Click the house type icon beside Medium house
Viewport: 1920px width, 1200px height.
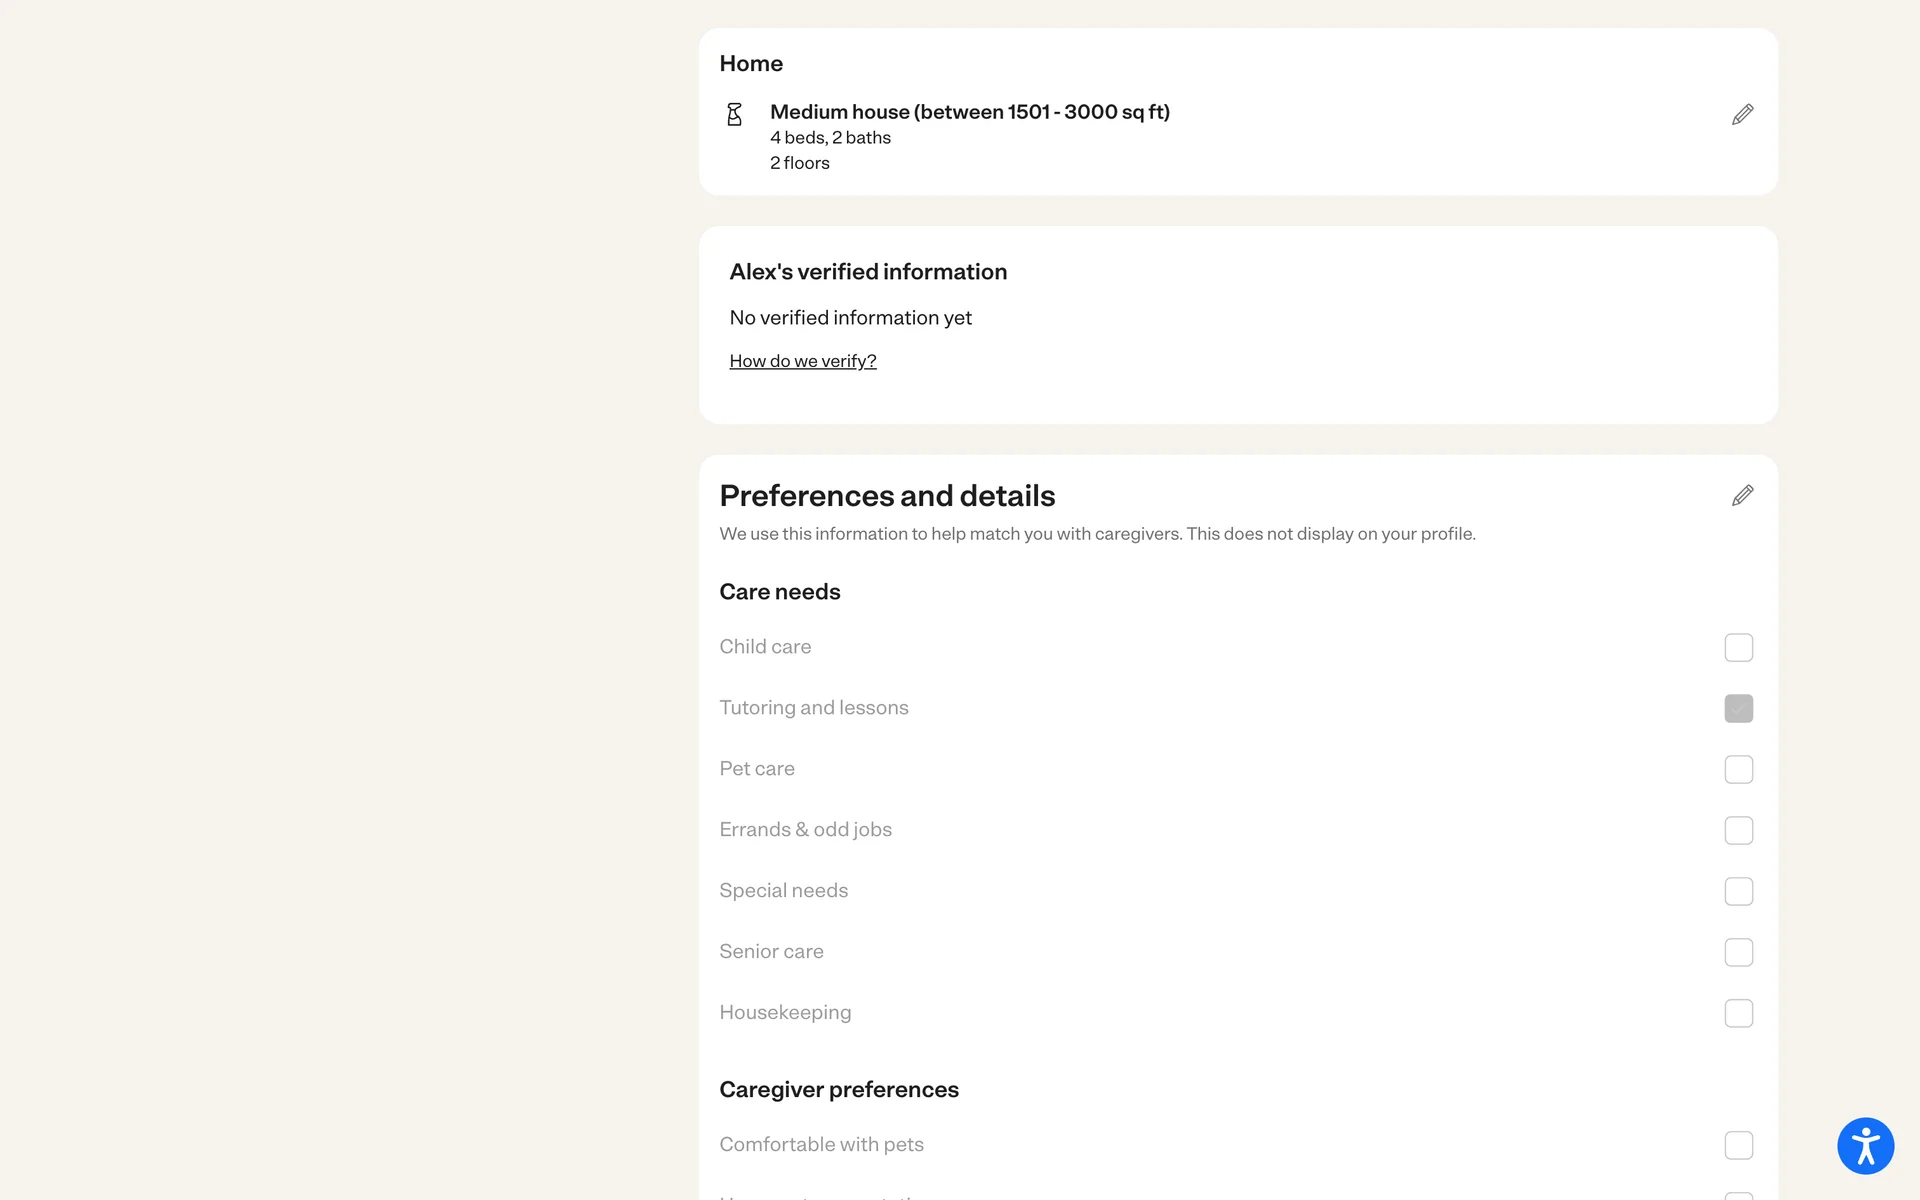(734, 114)
